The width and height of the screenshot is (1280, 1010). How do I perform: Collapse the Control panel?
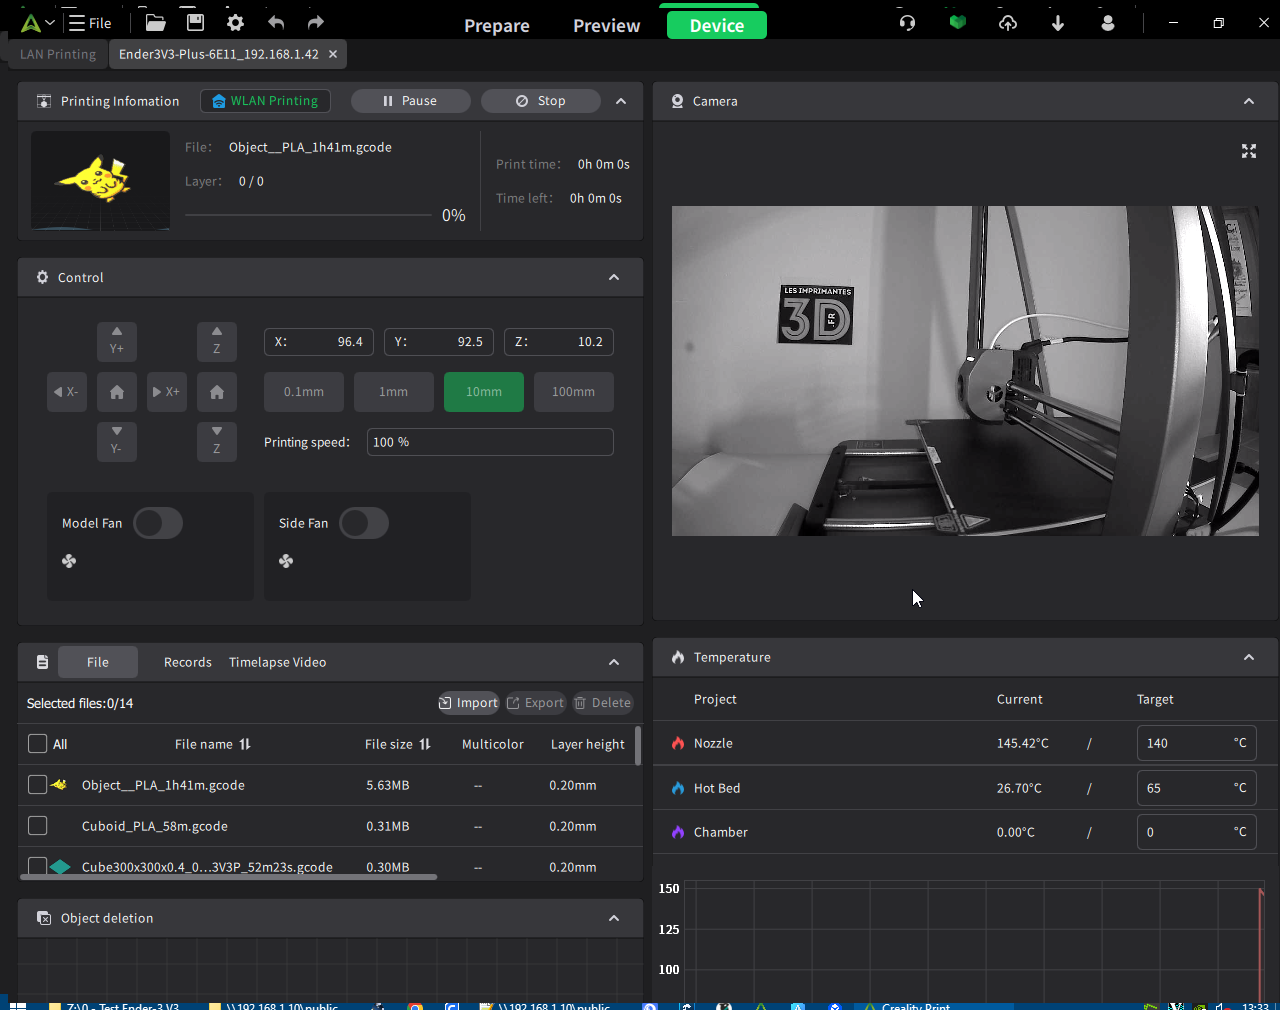coord(614,278)
